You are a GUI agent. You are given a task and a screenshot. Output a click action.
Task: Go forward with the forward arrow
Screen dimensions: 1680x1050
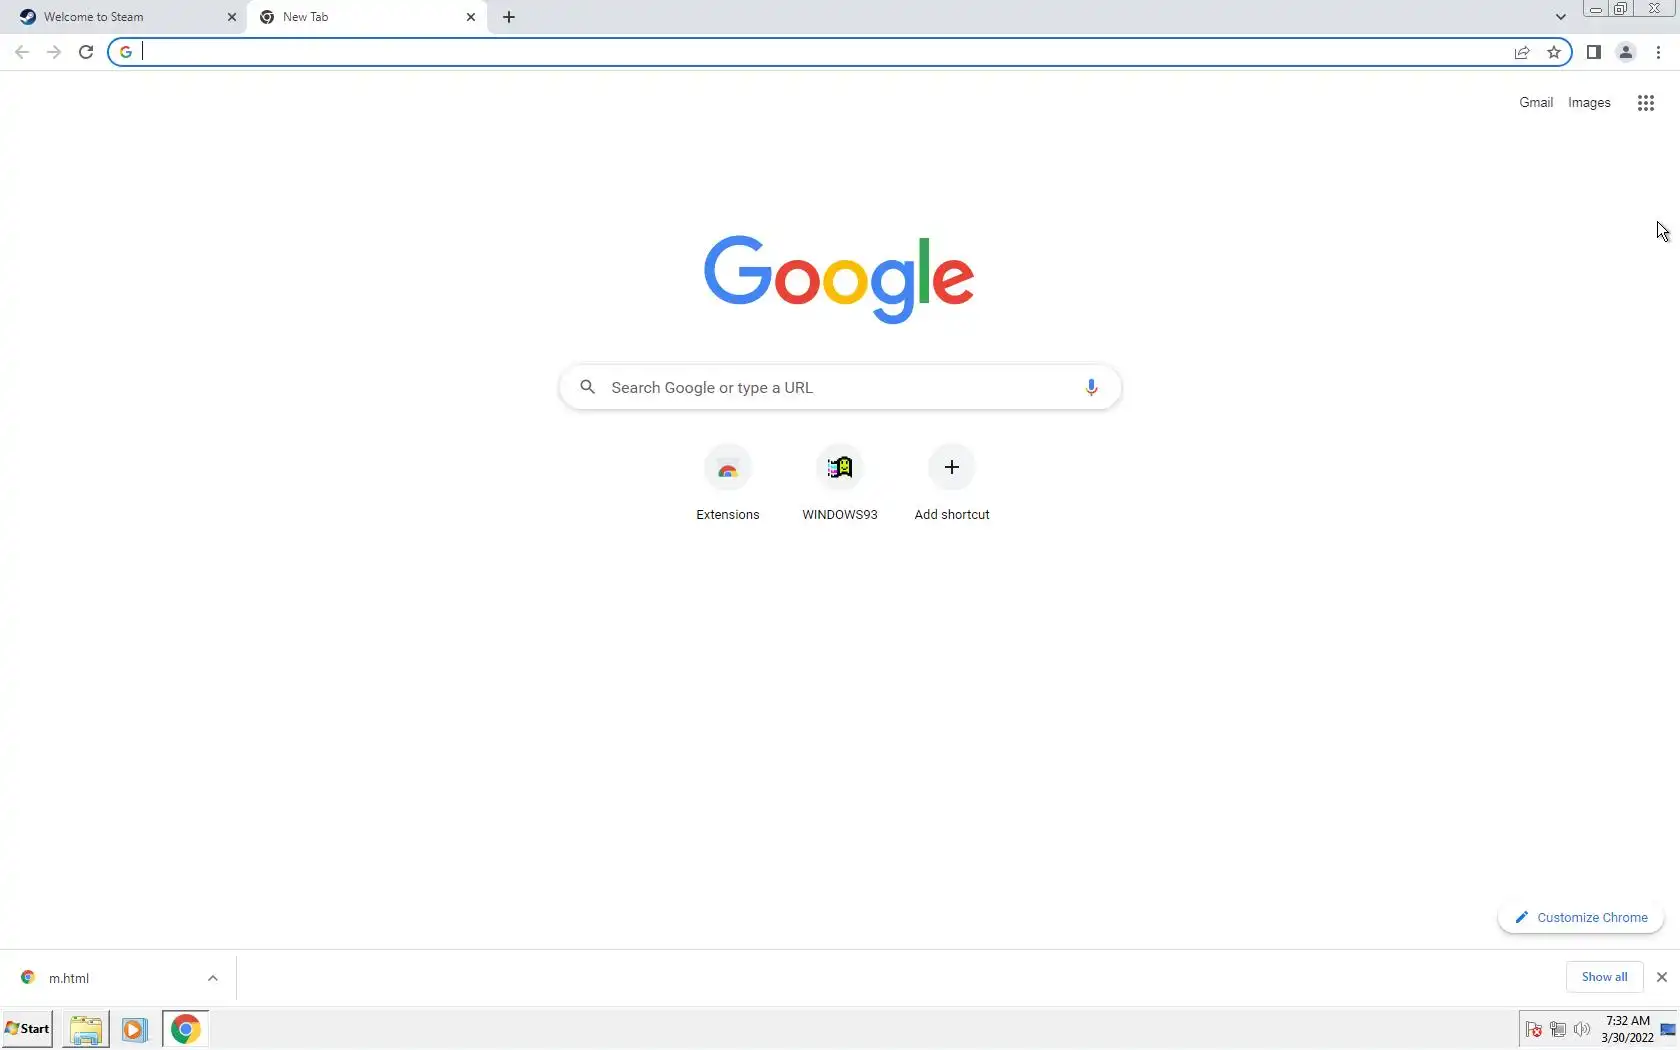(x=54, y=52)
